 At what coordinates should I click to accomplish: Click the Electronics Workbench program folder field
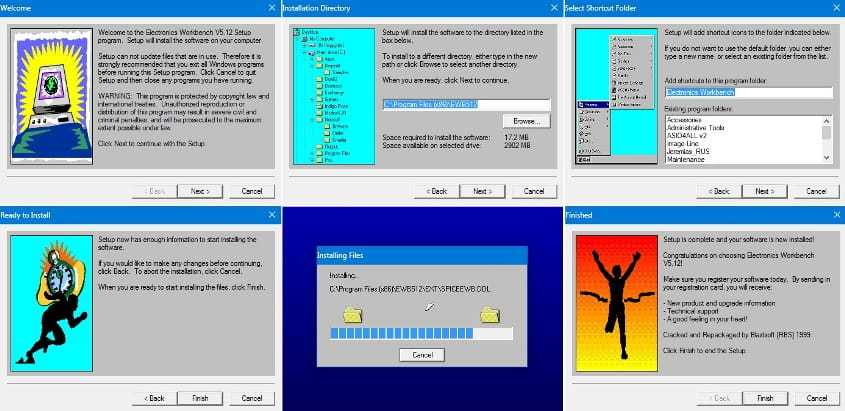748,92
